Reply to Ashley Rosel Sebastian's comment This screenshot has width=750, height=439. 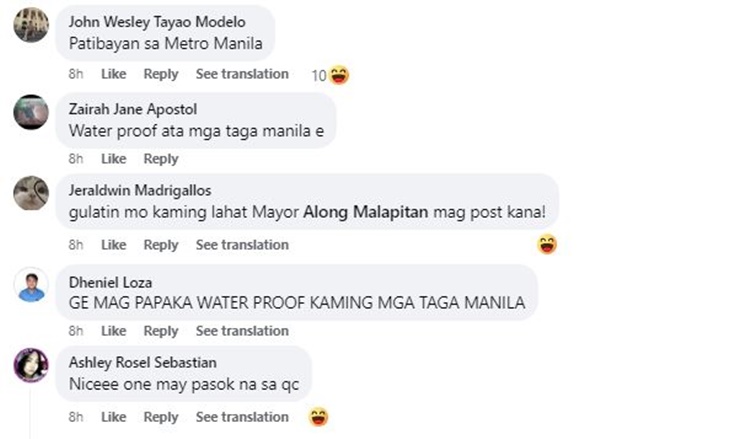click(161, 417)
